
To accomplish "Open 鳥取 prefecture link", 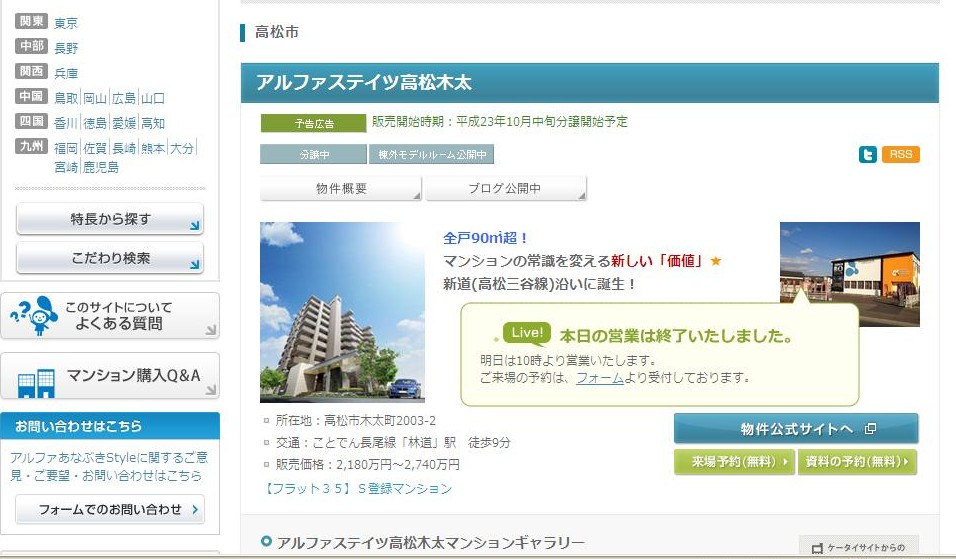I will click(66, 98).
